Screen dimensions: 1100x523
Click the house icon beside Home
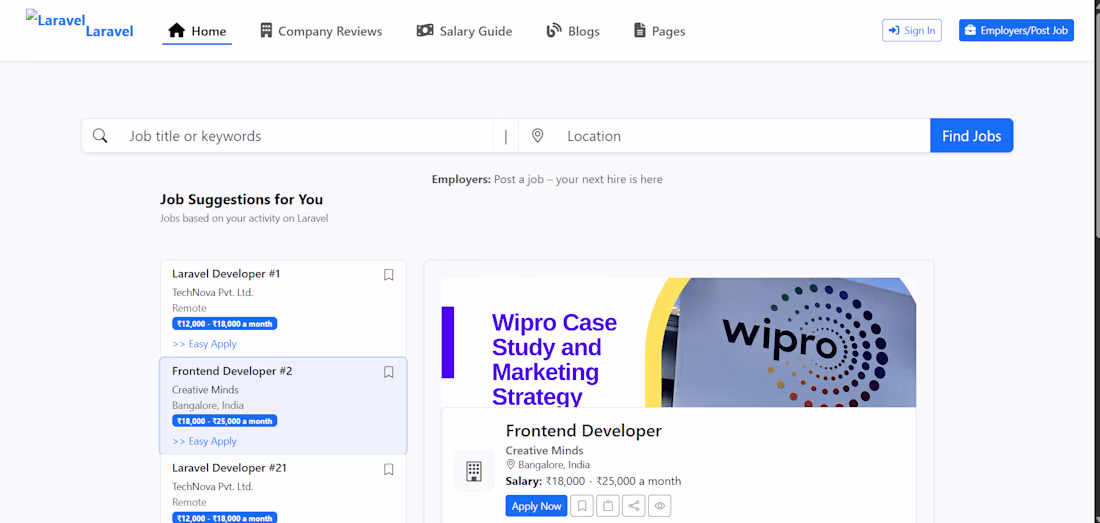point(177,31)
